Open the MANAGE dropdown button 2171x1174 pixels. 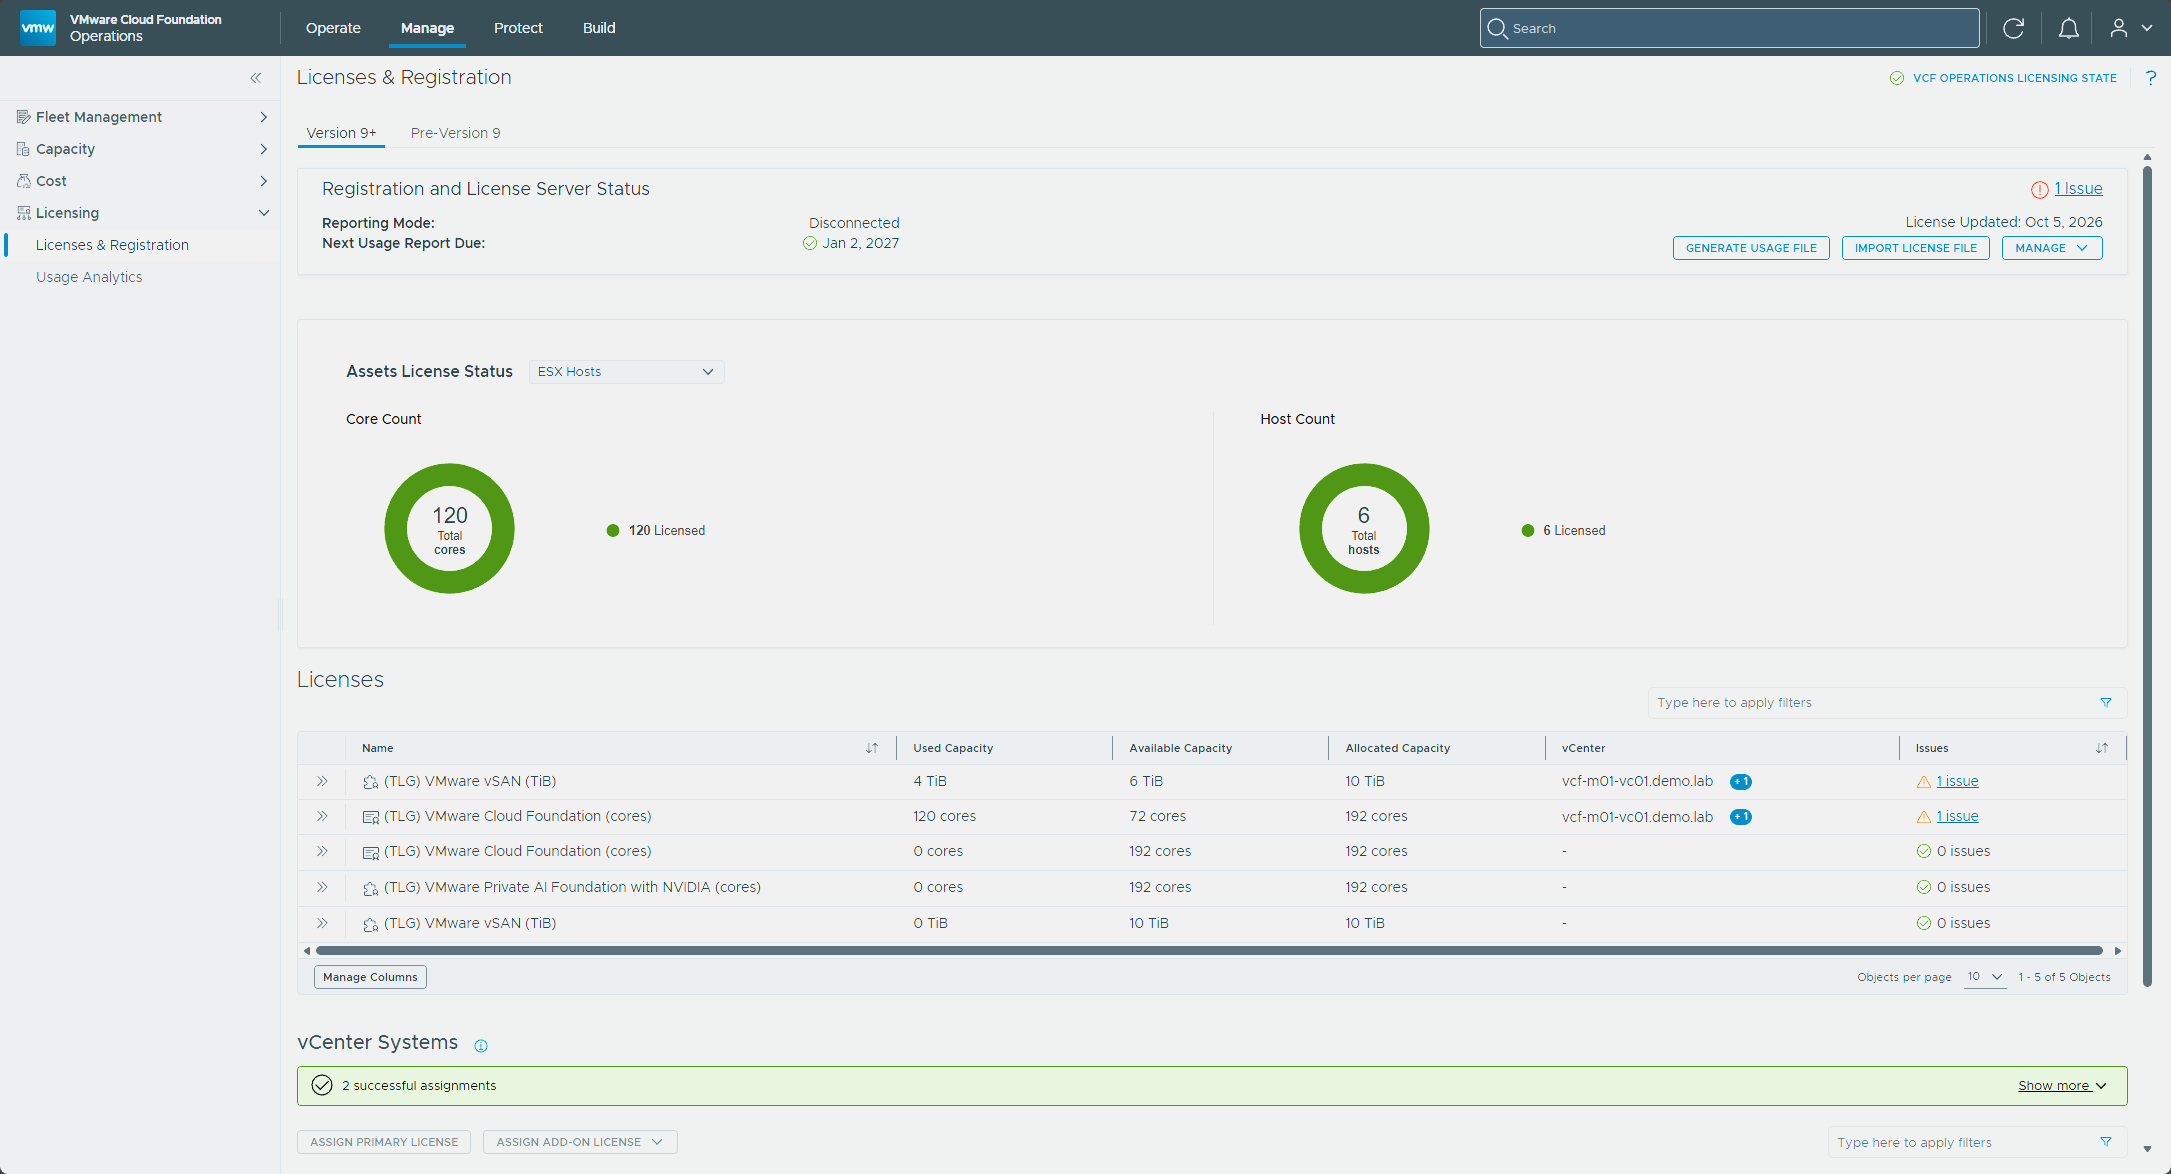pos(2052,248)
